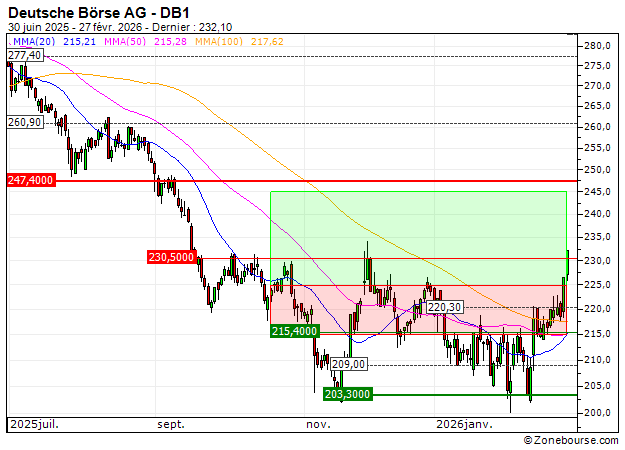Select the green 215,4000 support label
625x450 pixels.
[295, 330]
